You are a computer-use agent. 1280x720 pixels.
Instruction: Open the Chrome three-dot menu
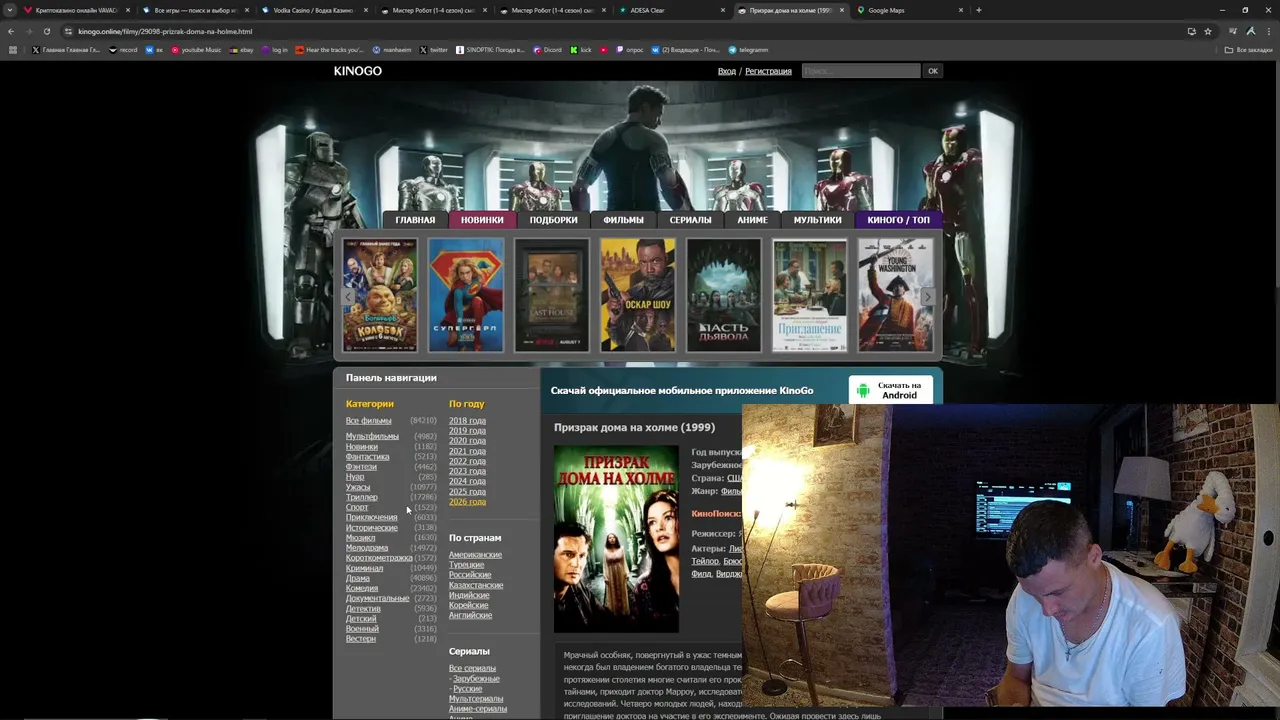(1268, 31)
